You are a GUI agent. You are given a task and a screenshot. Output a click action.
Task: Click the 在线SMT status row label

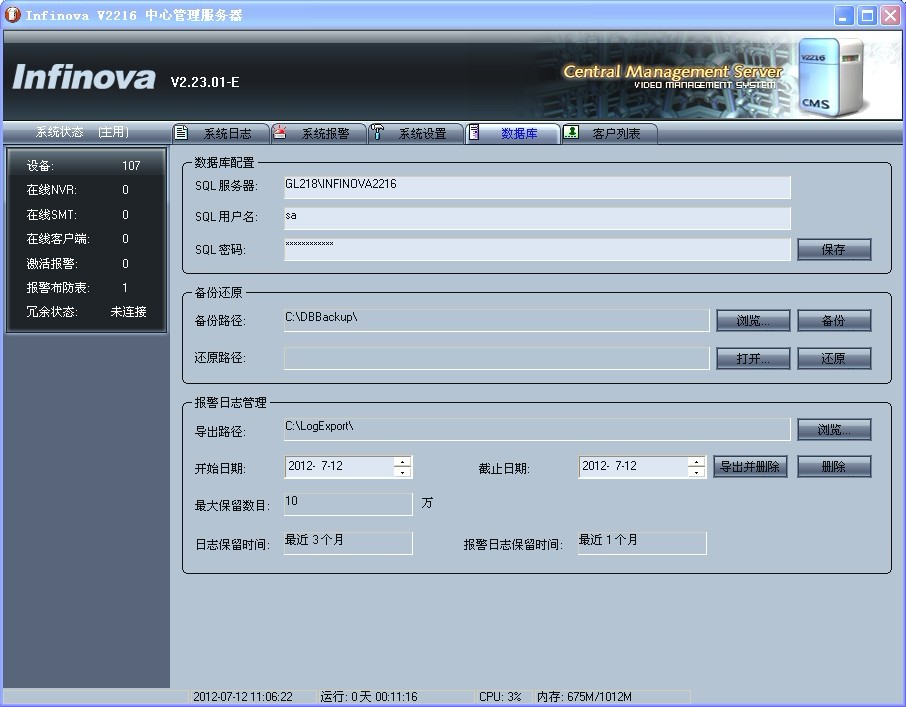tap(51, 215)
